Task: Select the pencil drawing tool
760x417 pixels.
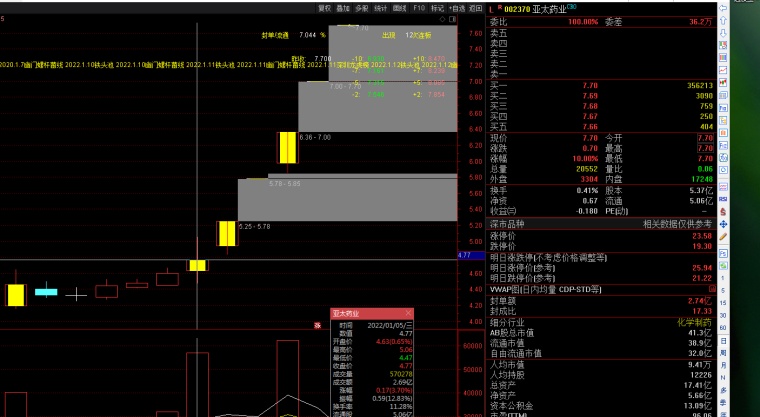Action: pos(723,237)
